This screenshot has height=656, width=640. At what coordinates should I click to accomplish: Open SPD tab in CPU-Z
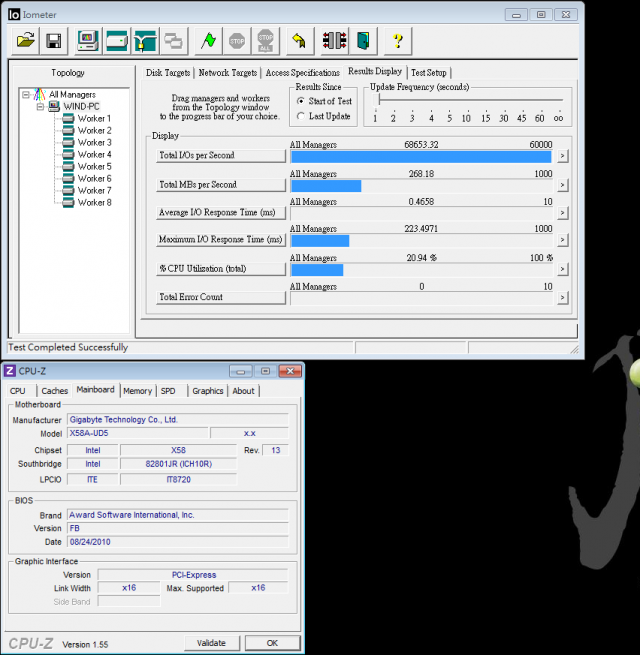[x=168, y=391]
